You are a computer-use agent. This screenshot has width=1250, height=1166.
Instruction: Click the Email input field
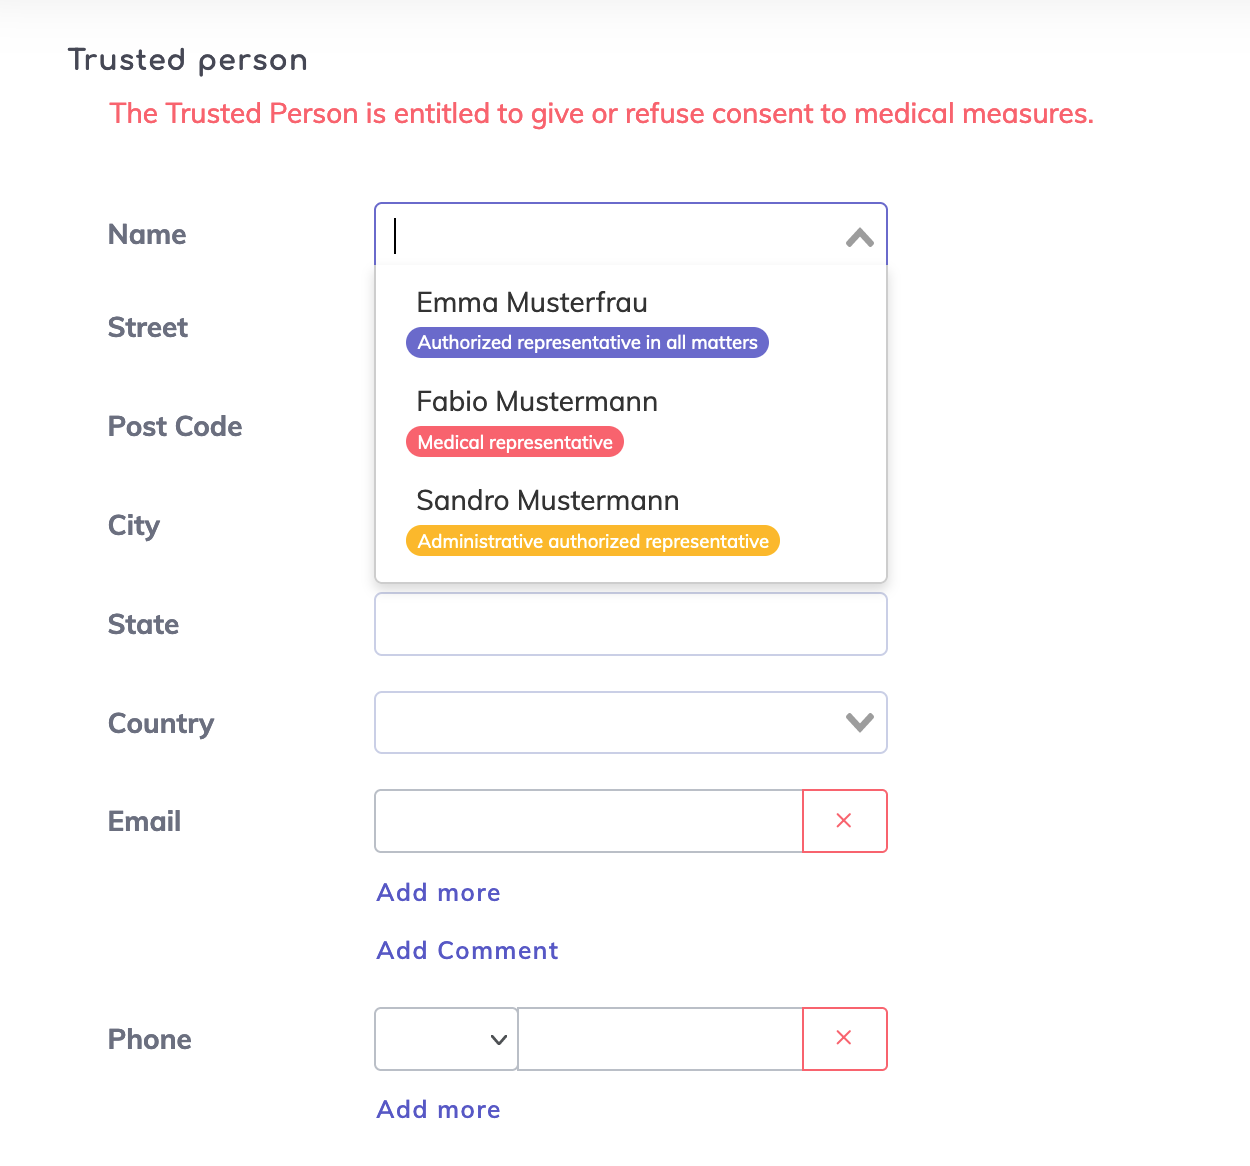click(x=589, y=821)
